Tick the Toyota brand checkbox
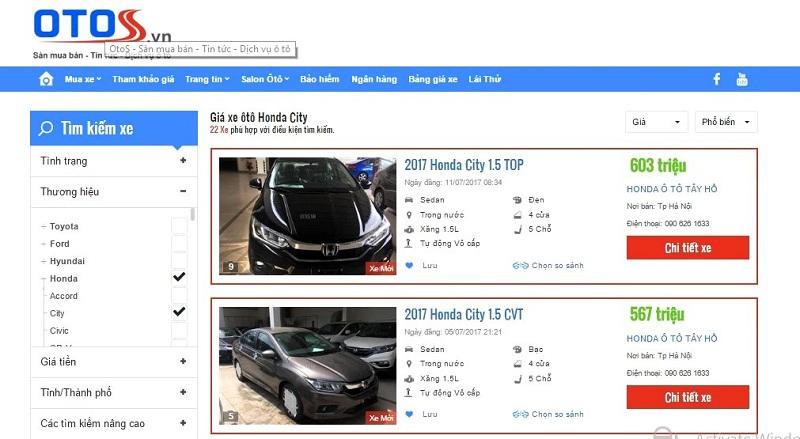800x439 pixels. coord(179,226)
